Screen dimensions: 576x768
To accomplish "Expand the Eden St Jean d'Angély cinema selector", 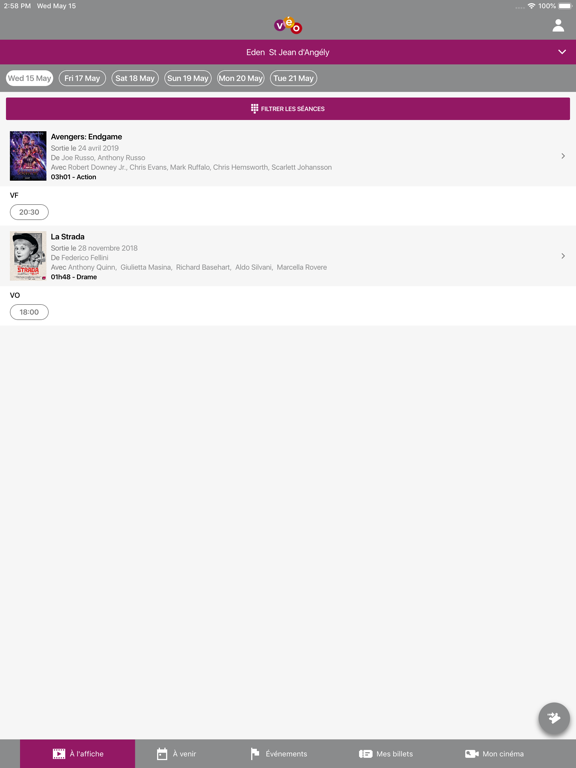I will [x=288, y=52].
